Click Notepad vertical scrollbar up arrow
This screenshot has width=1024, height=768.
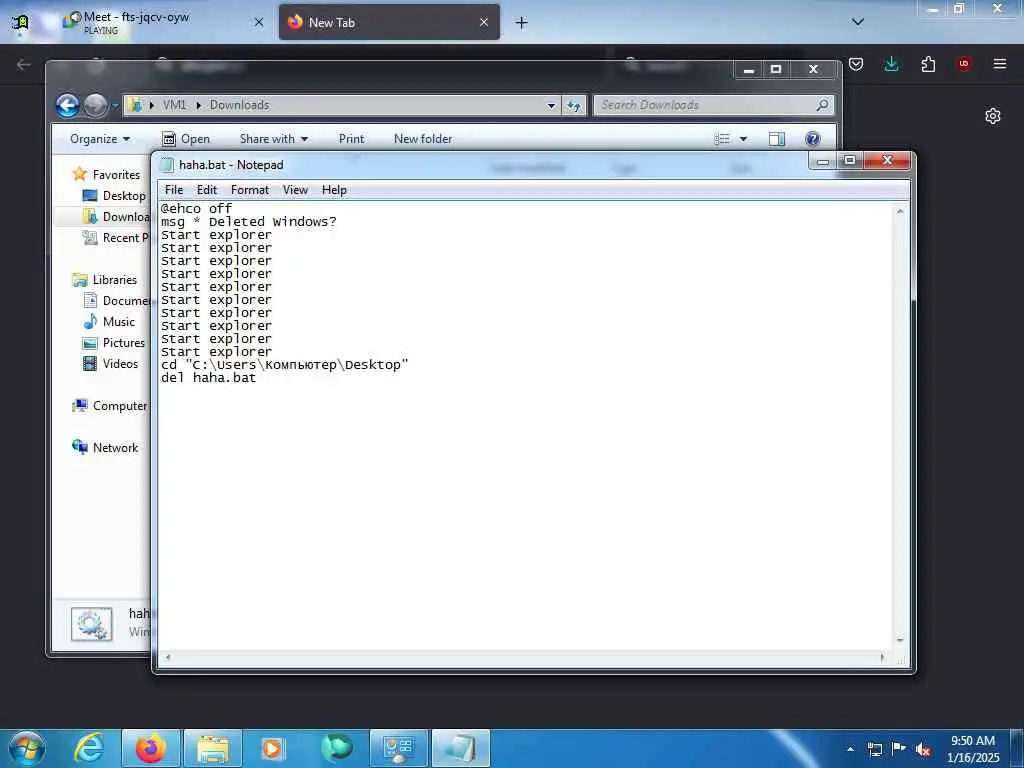[x=900, y=211]
